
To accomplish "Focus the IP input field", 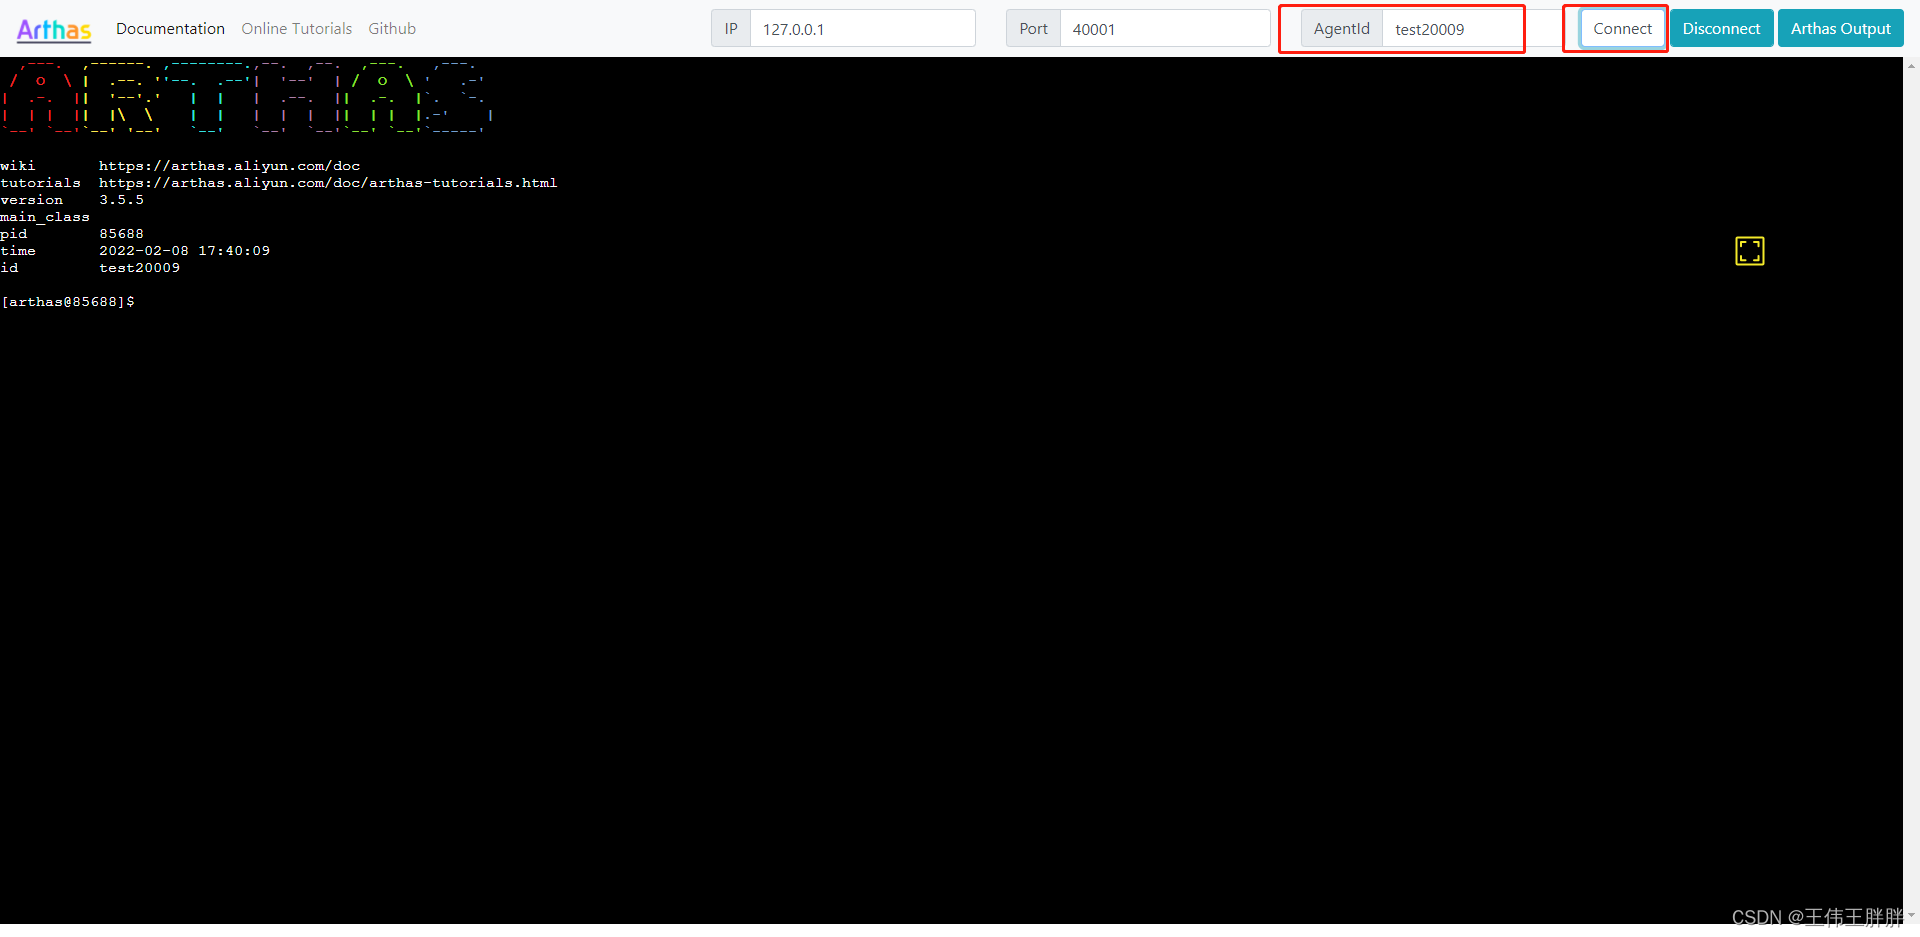I will [863, 29].
